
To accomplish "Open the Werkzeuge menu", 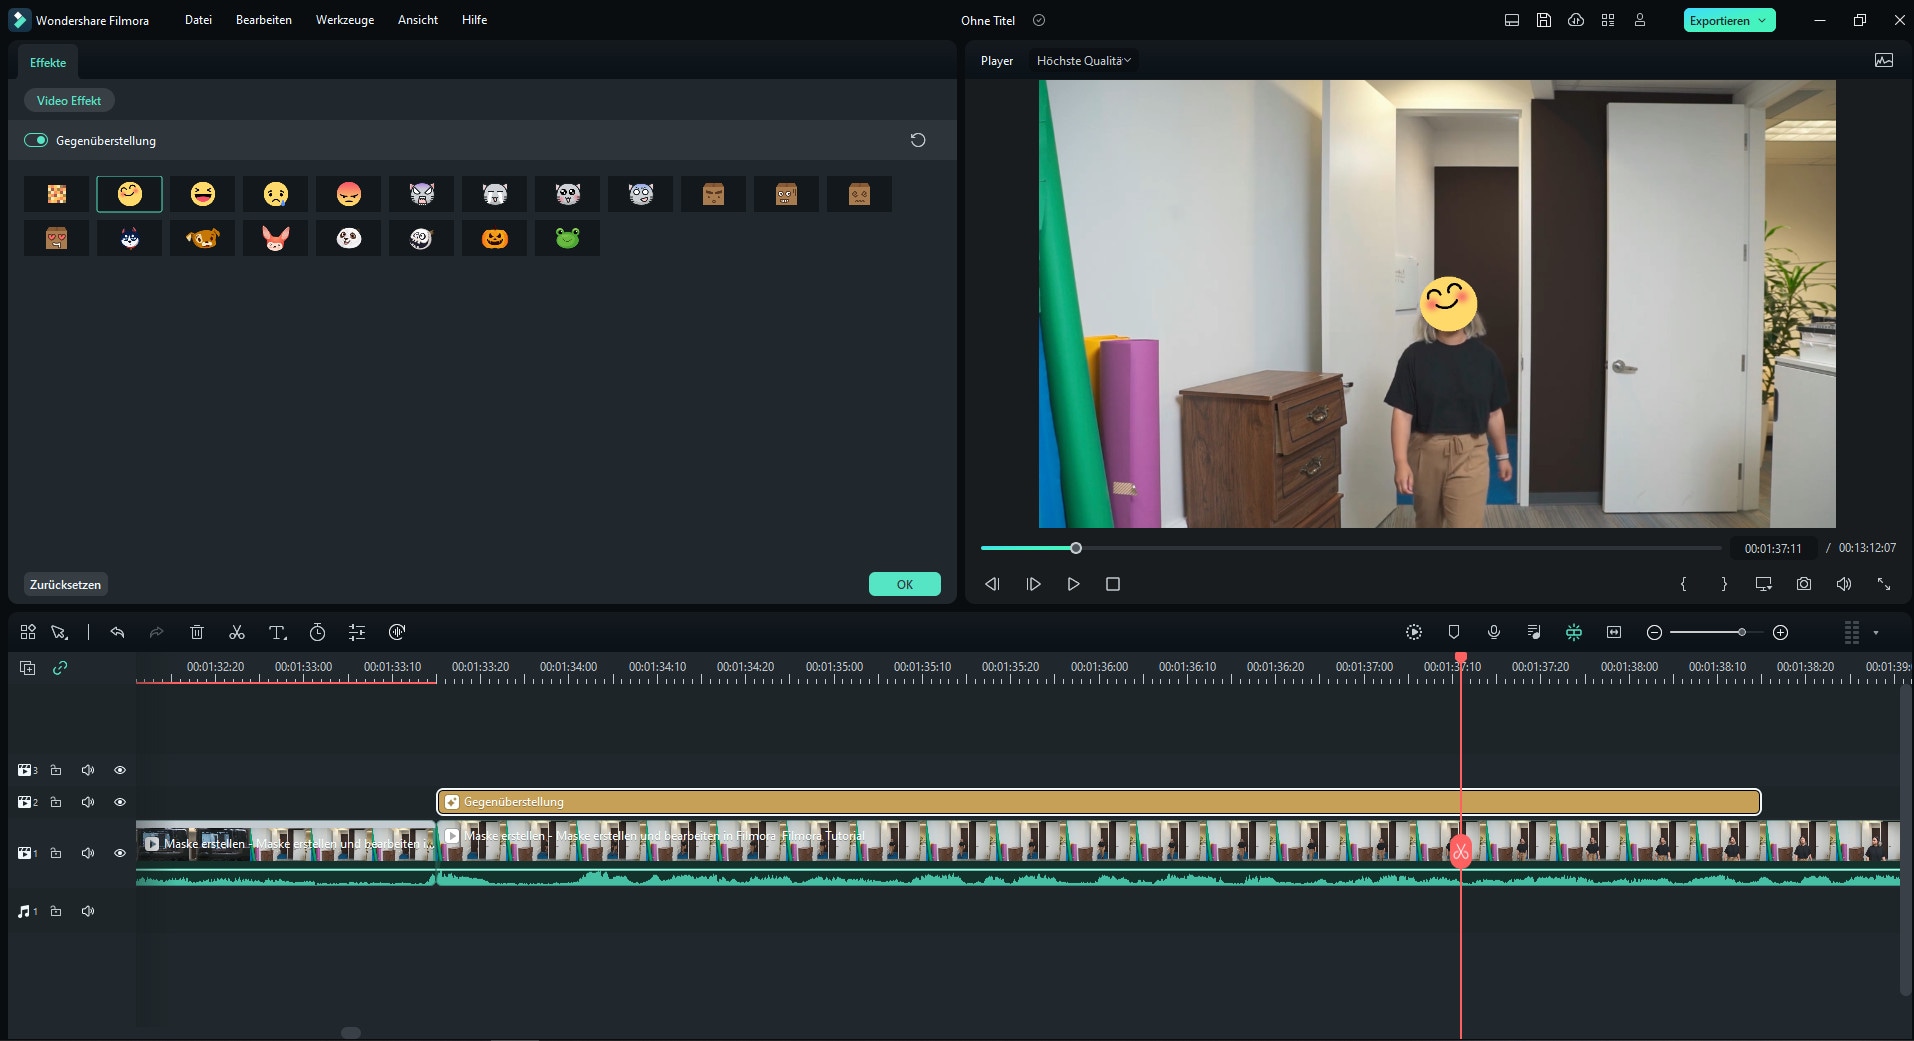I will point(345,20).
